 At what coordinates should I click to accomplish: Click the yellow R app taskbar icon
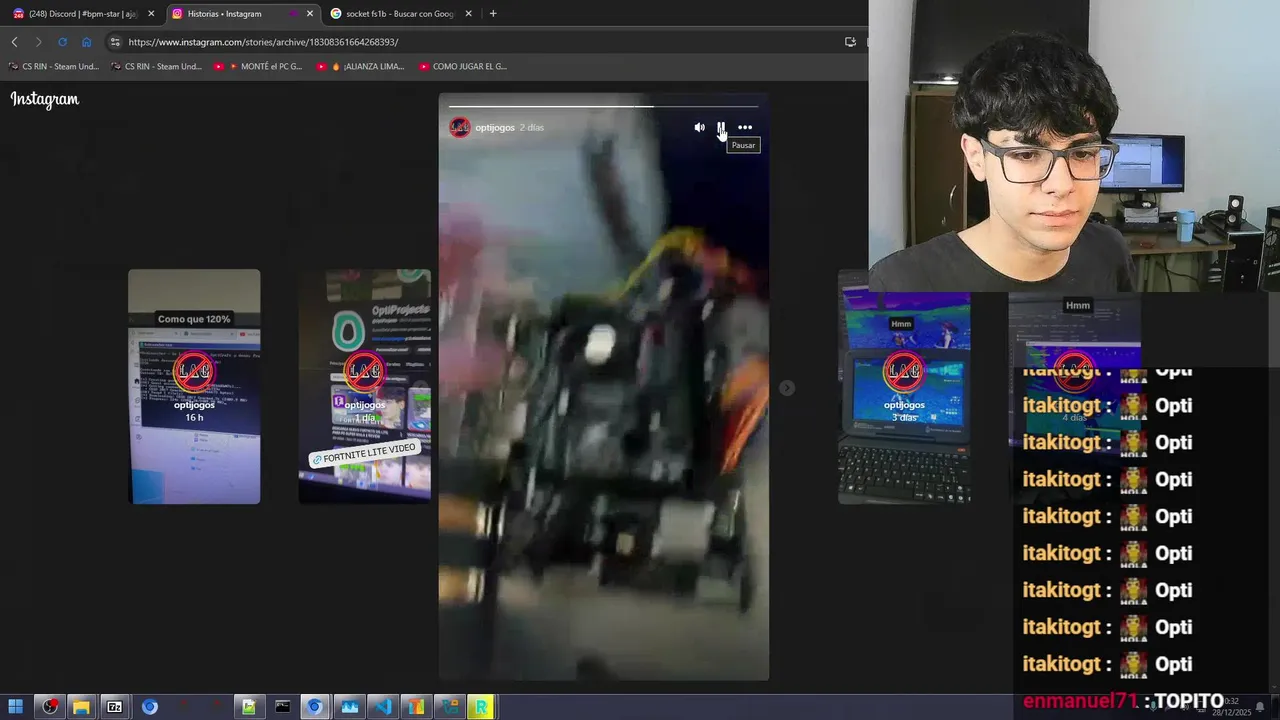point(482,707)
